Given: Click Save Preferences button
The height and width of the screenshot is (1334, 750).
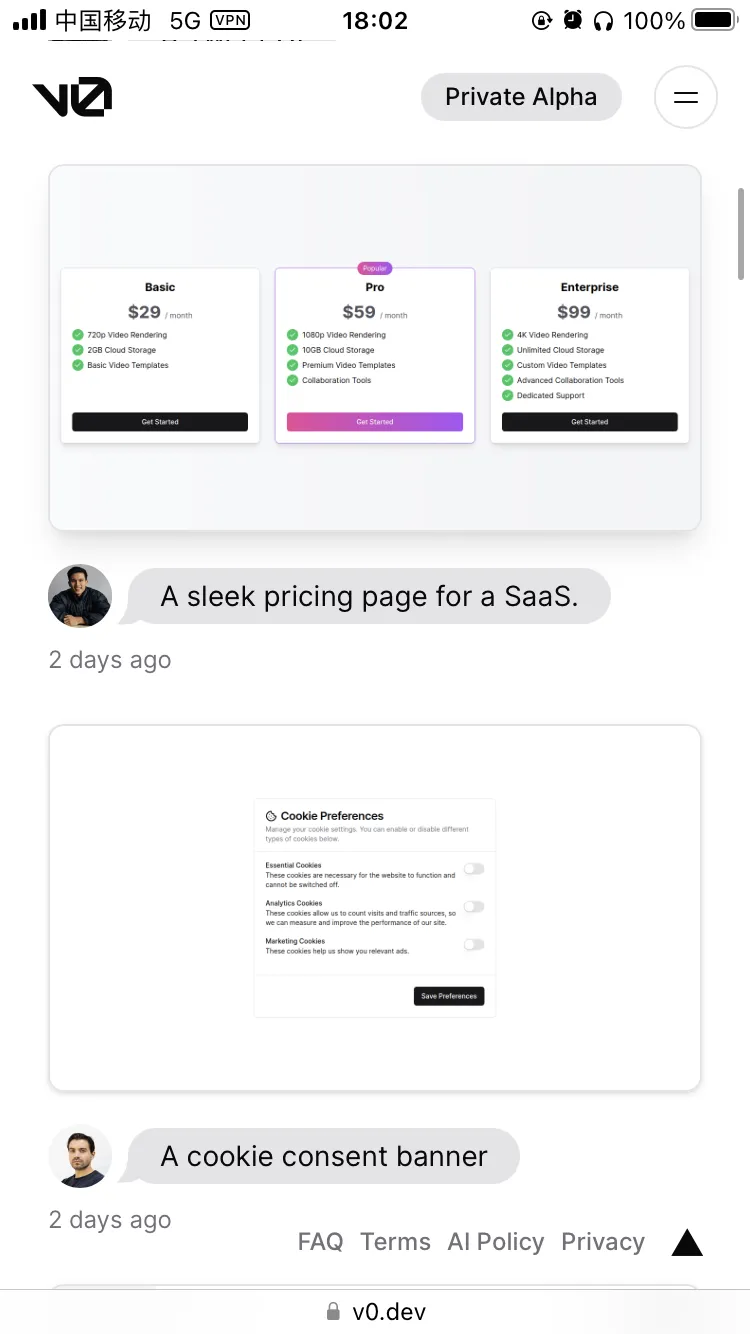Looking at the screenshot, I should [449, 996].
